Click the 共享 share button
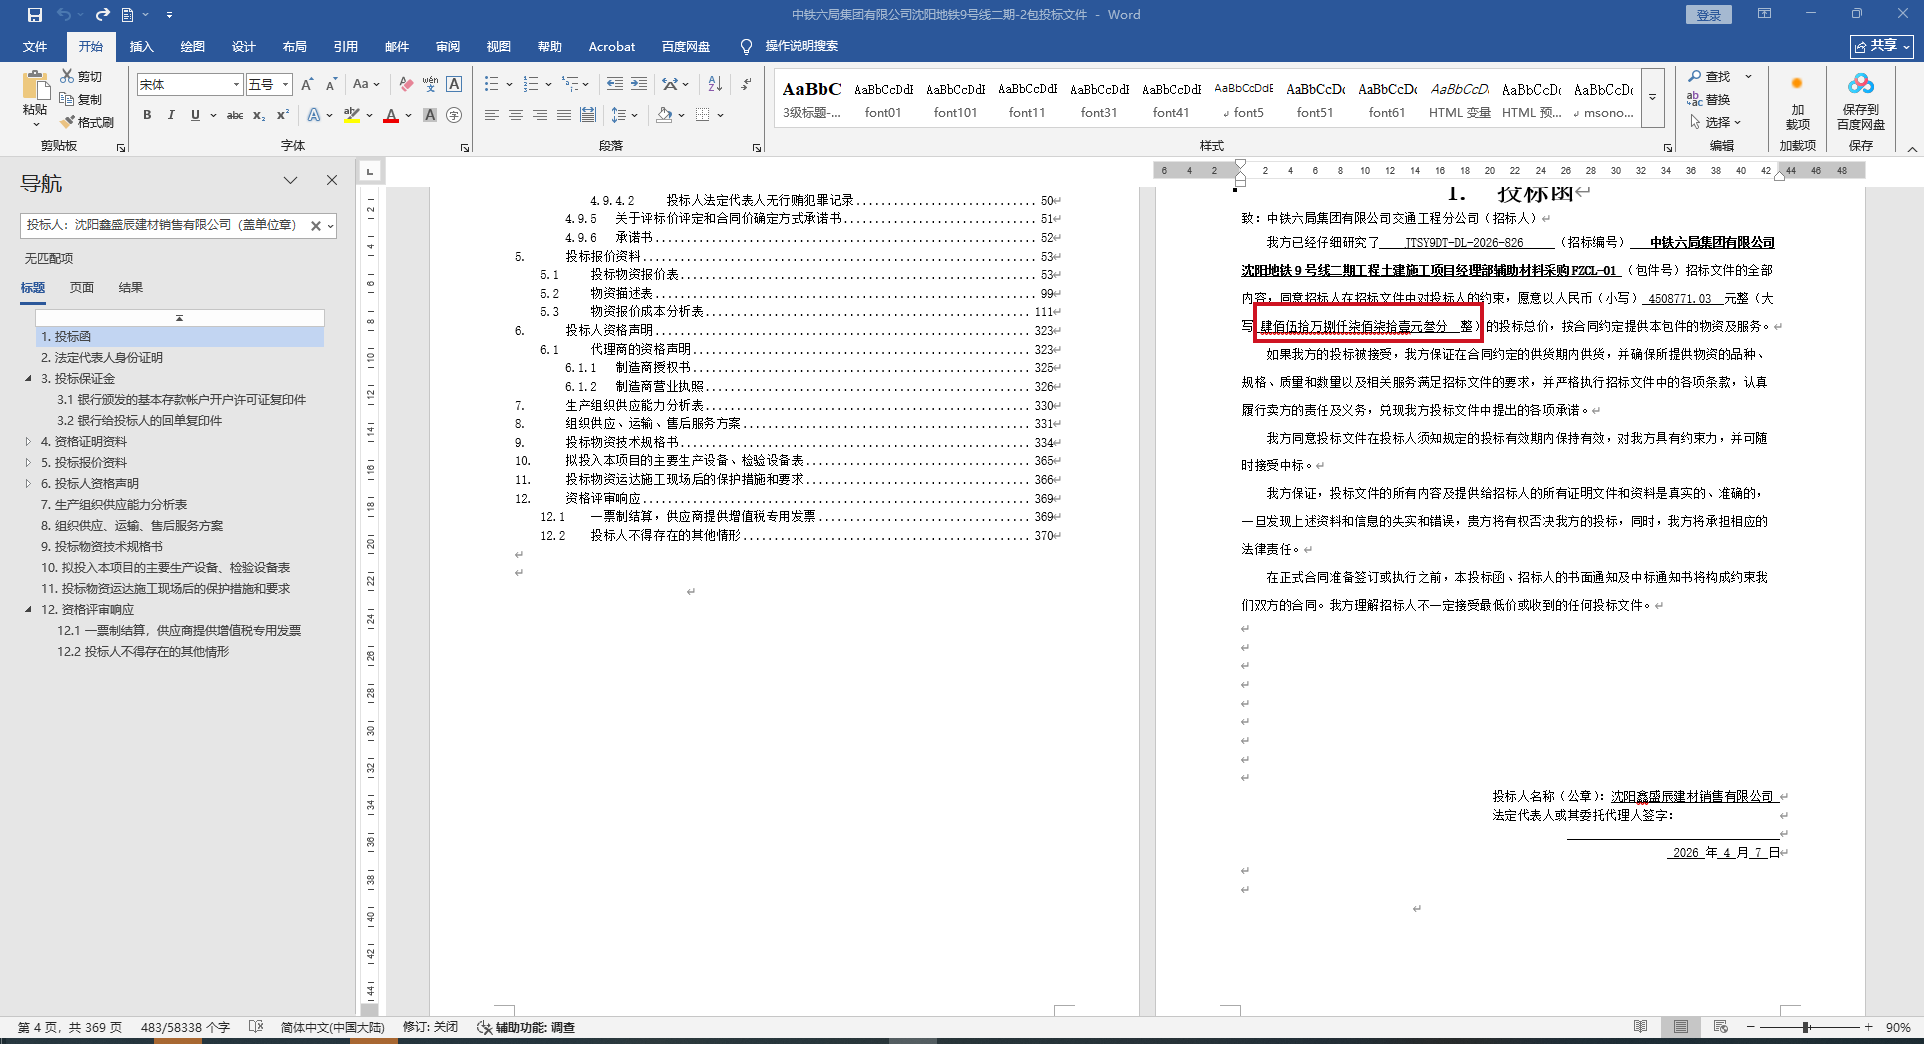Image resolution: width=1924 pixels, height=1044 pixels. (x=1882, y=46)
